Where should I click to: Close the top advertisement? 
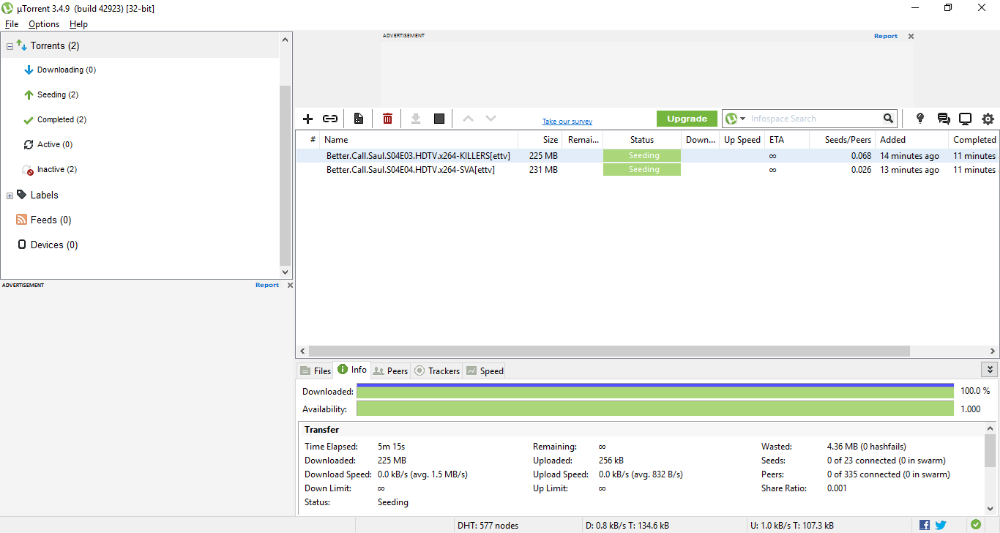point(911,36)
